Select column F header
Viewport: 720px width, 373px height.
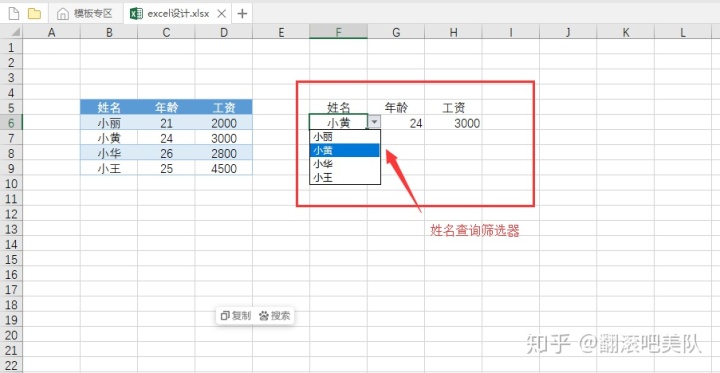click(x=338, y=32)
